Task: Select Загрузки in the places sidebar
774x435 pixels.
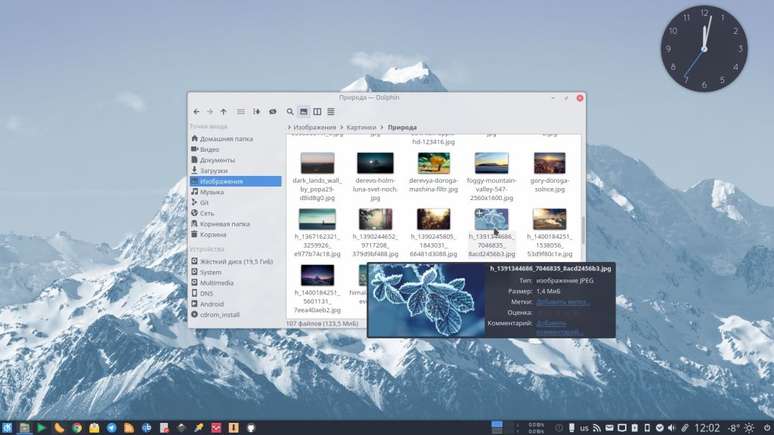Action: point(213,171)
